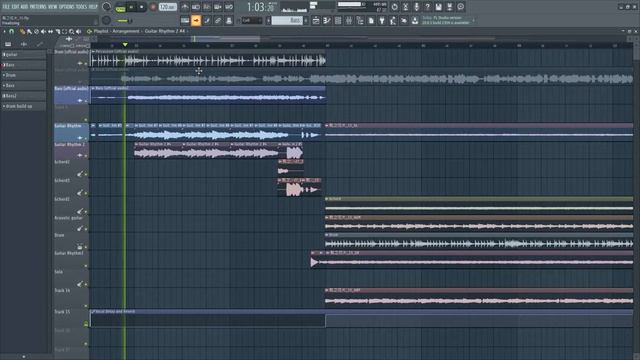Open the channel rack view icon
Screen dimensions: 640x360
coord(338,20)
